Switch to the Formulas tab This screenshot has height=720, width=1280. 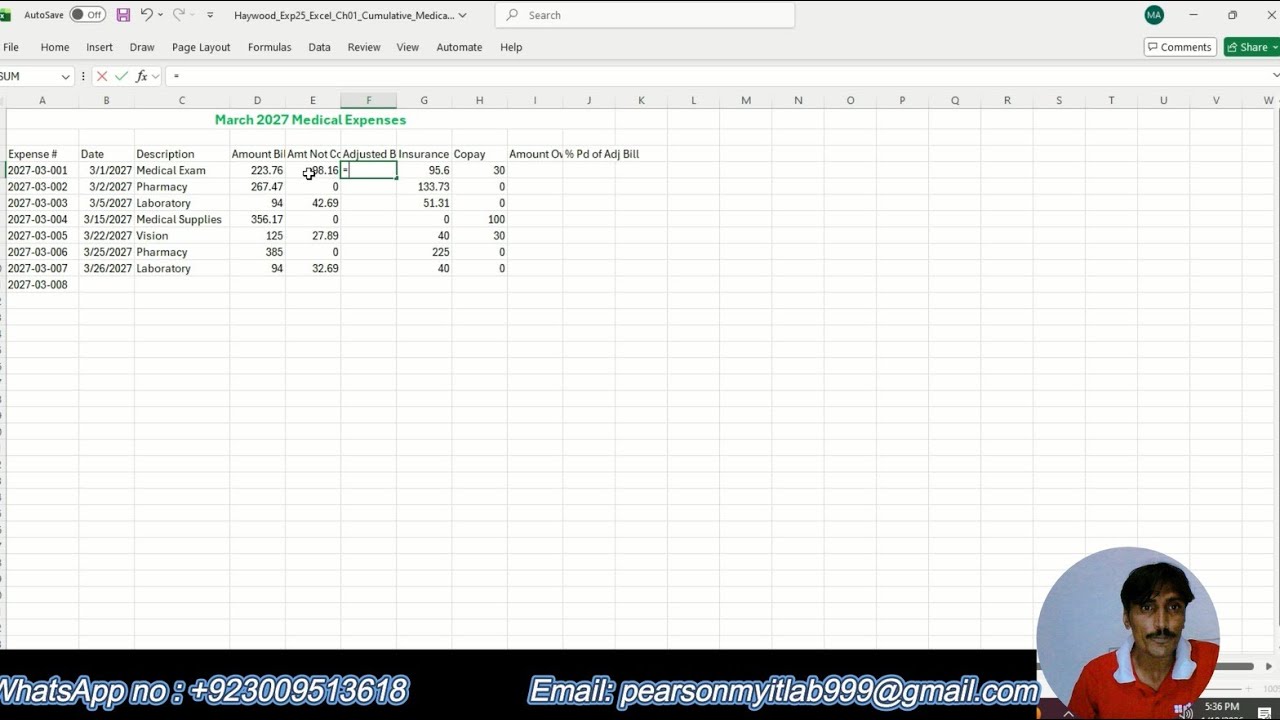[x=269, y=47]
